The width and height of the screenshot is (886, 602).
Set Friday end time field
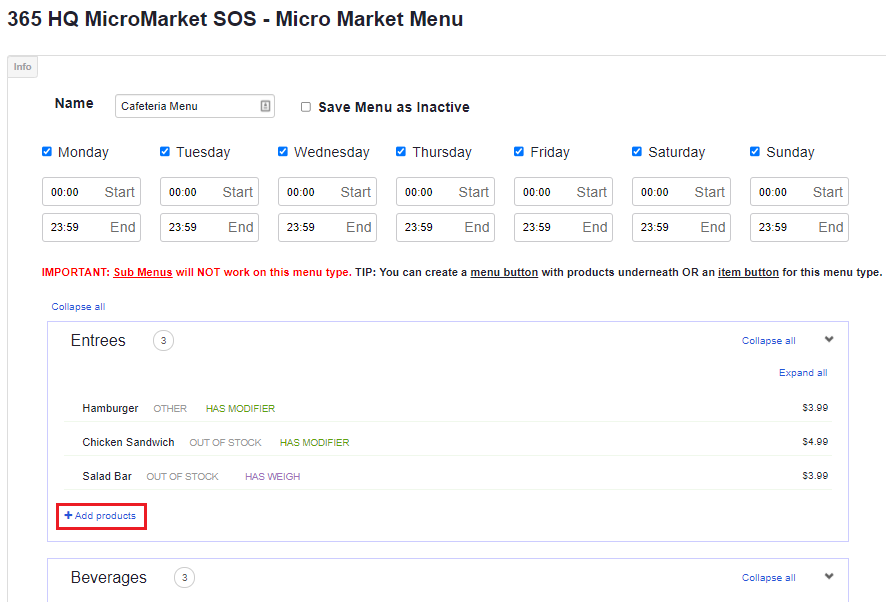(563, 227)
